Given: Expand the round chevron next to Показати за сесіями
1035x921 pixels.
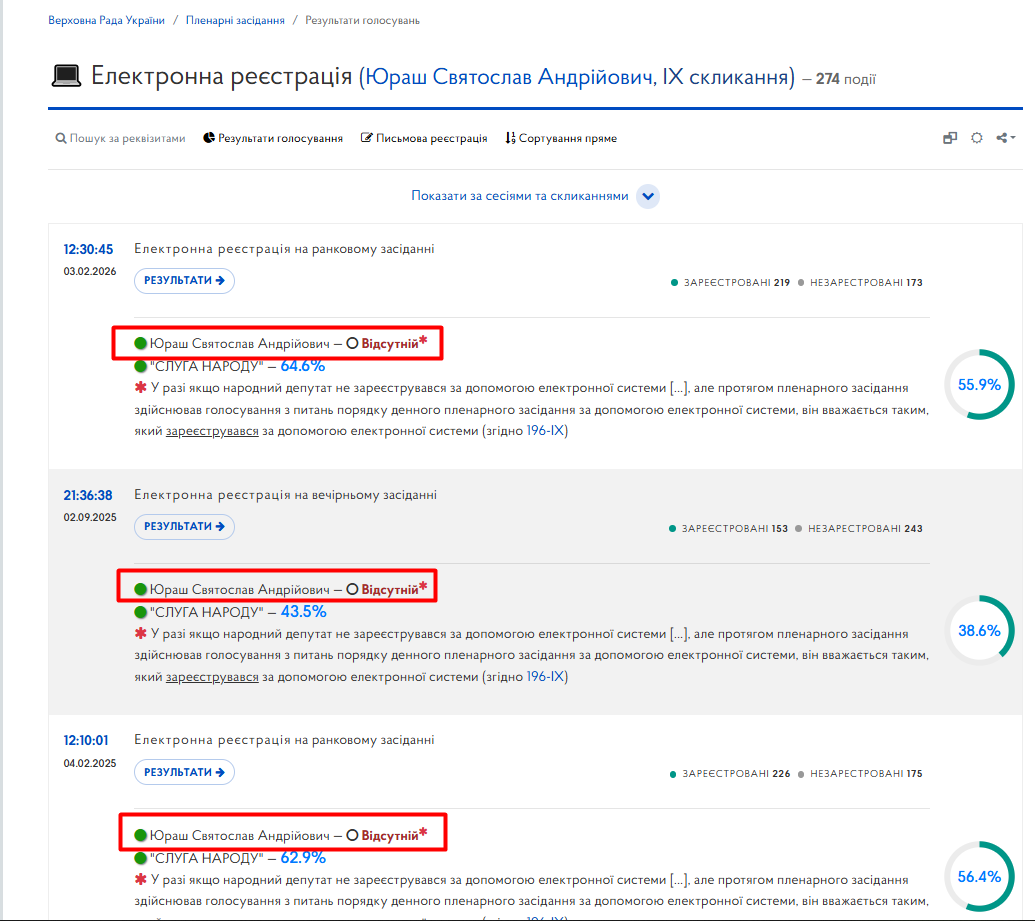Looking at the screenshot, I should tap(648, 196).
